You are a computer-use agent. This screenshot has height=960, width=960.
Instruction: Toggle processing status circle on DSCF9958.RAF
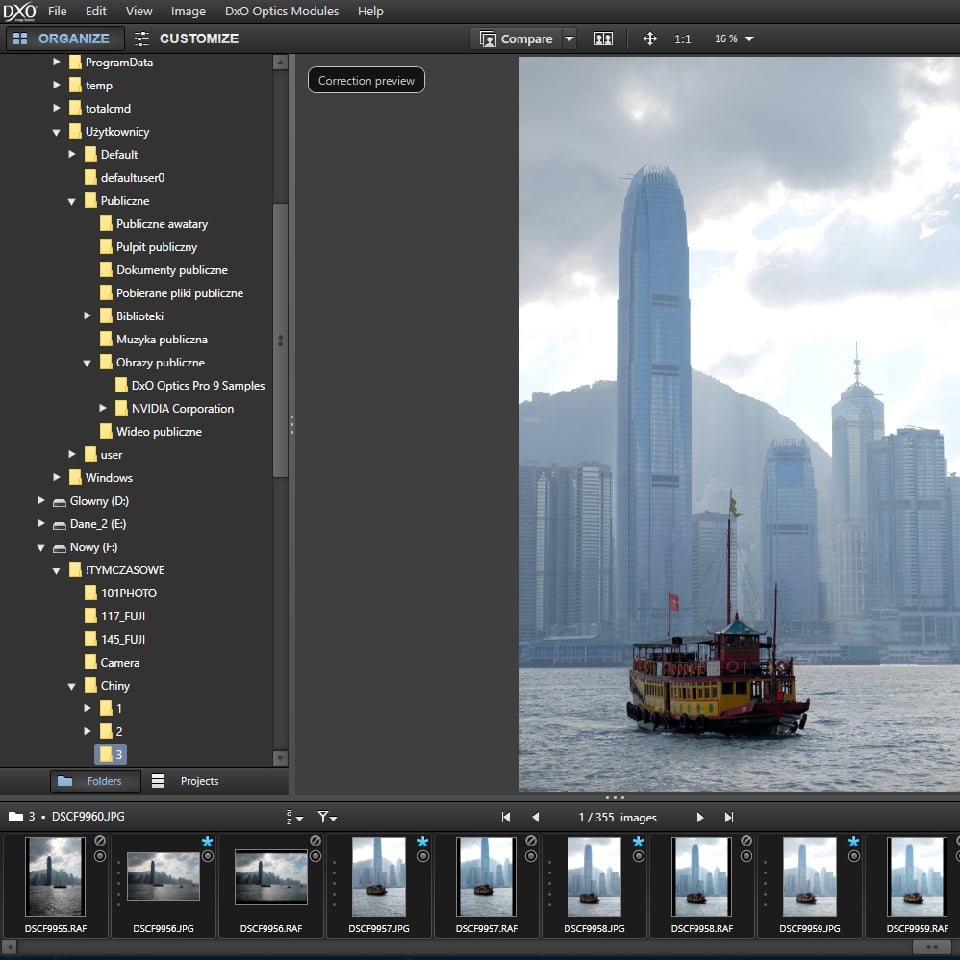[x=745, y=856]
